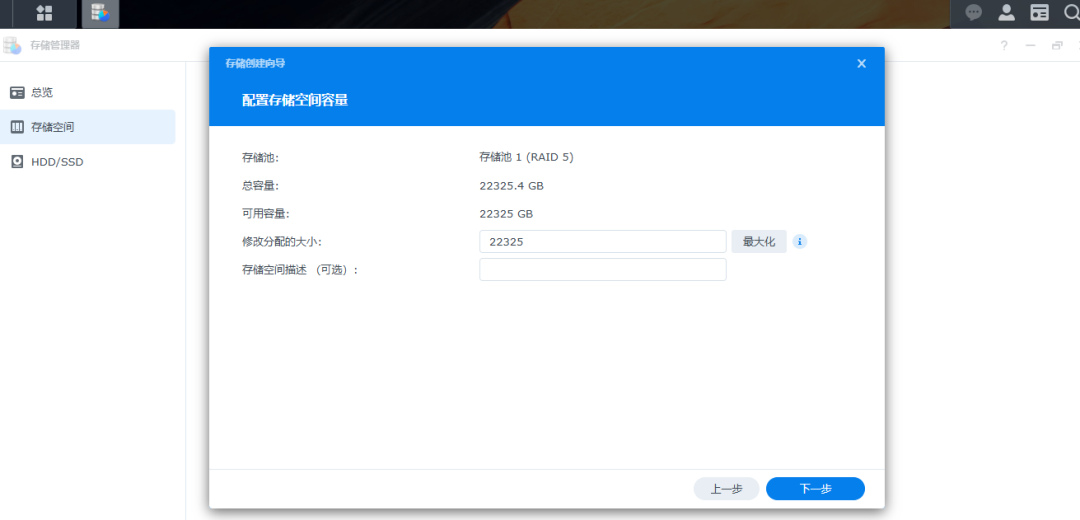This screenshot has width=1080, height=520.
Task: Focus the 存储空间描述 text field
Action: coord(602,269)
